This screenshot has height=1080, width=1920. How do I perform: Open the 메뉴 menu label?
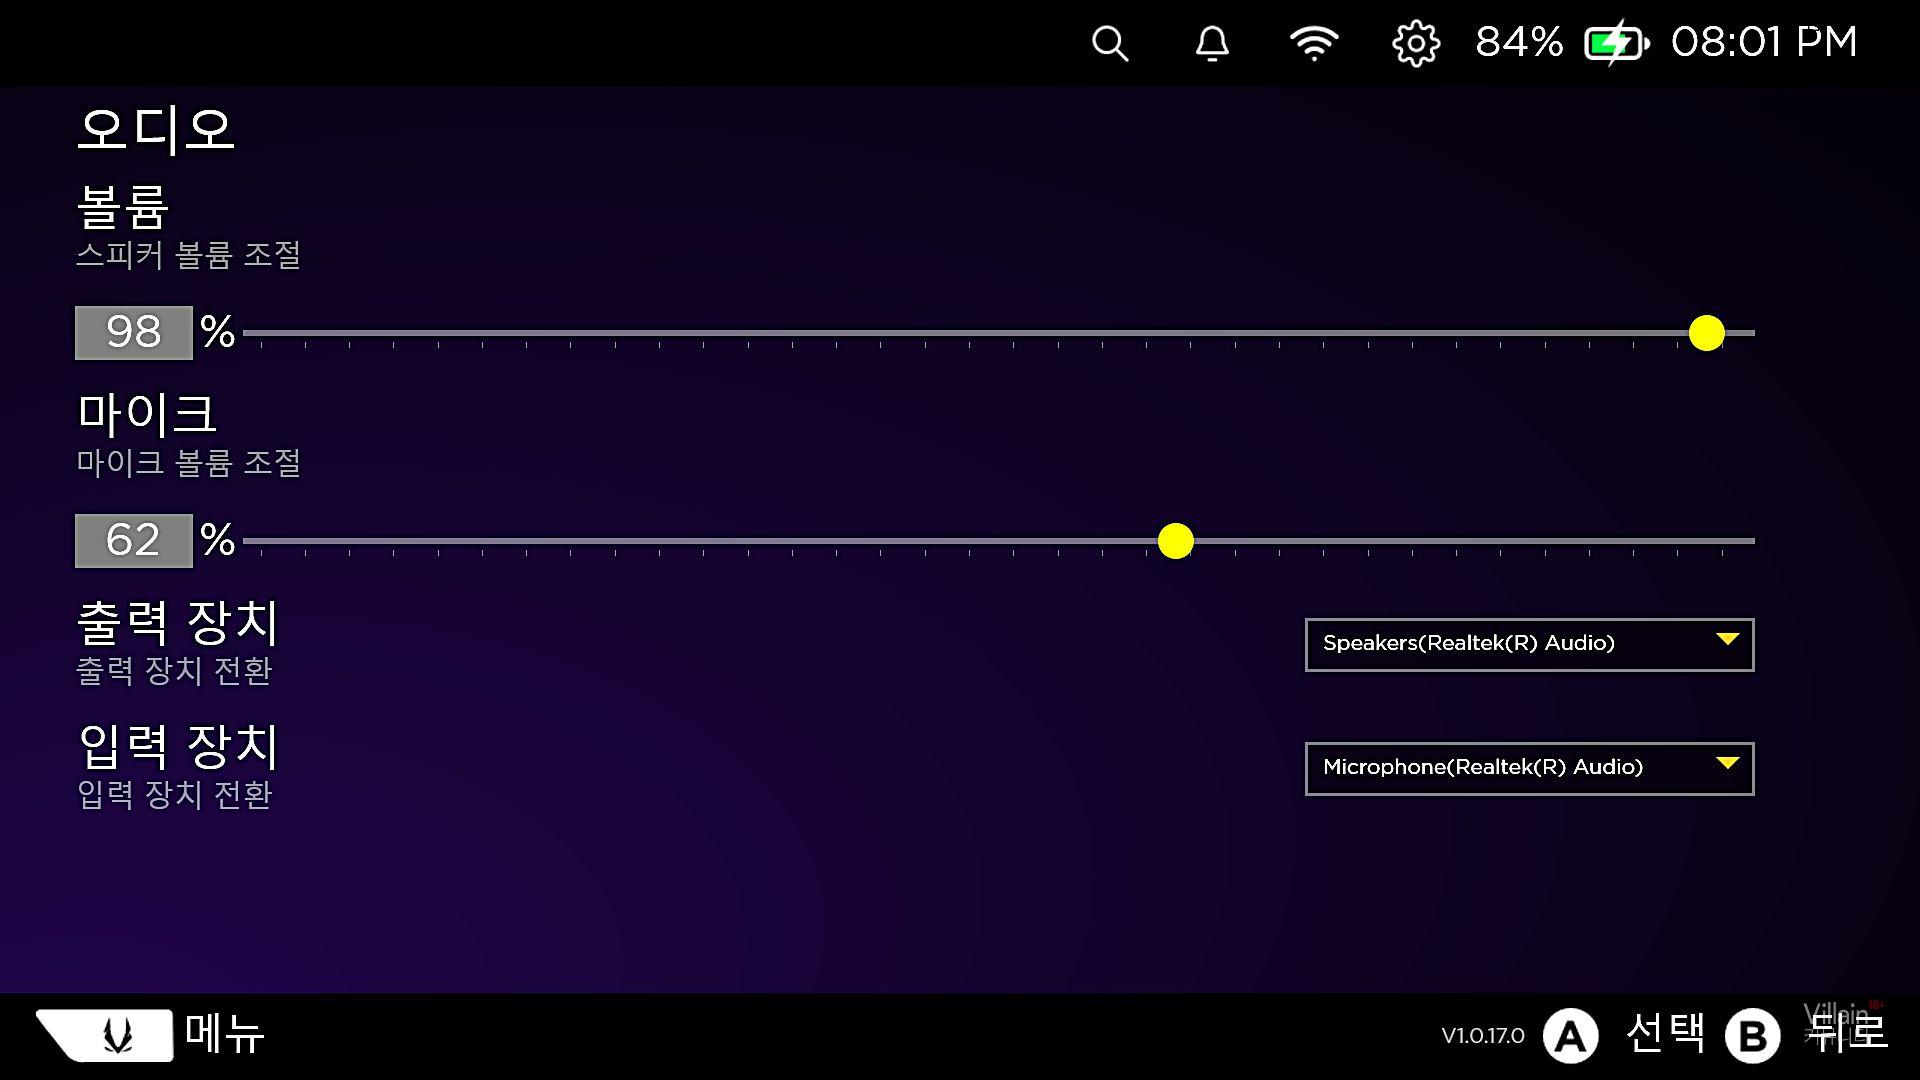[x=225, y=1034]
